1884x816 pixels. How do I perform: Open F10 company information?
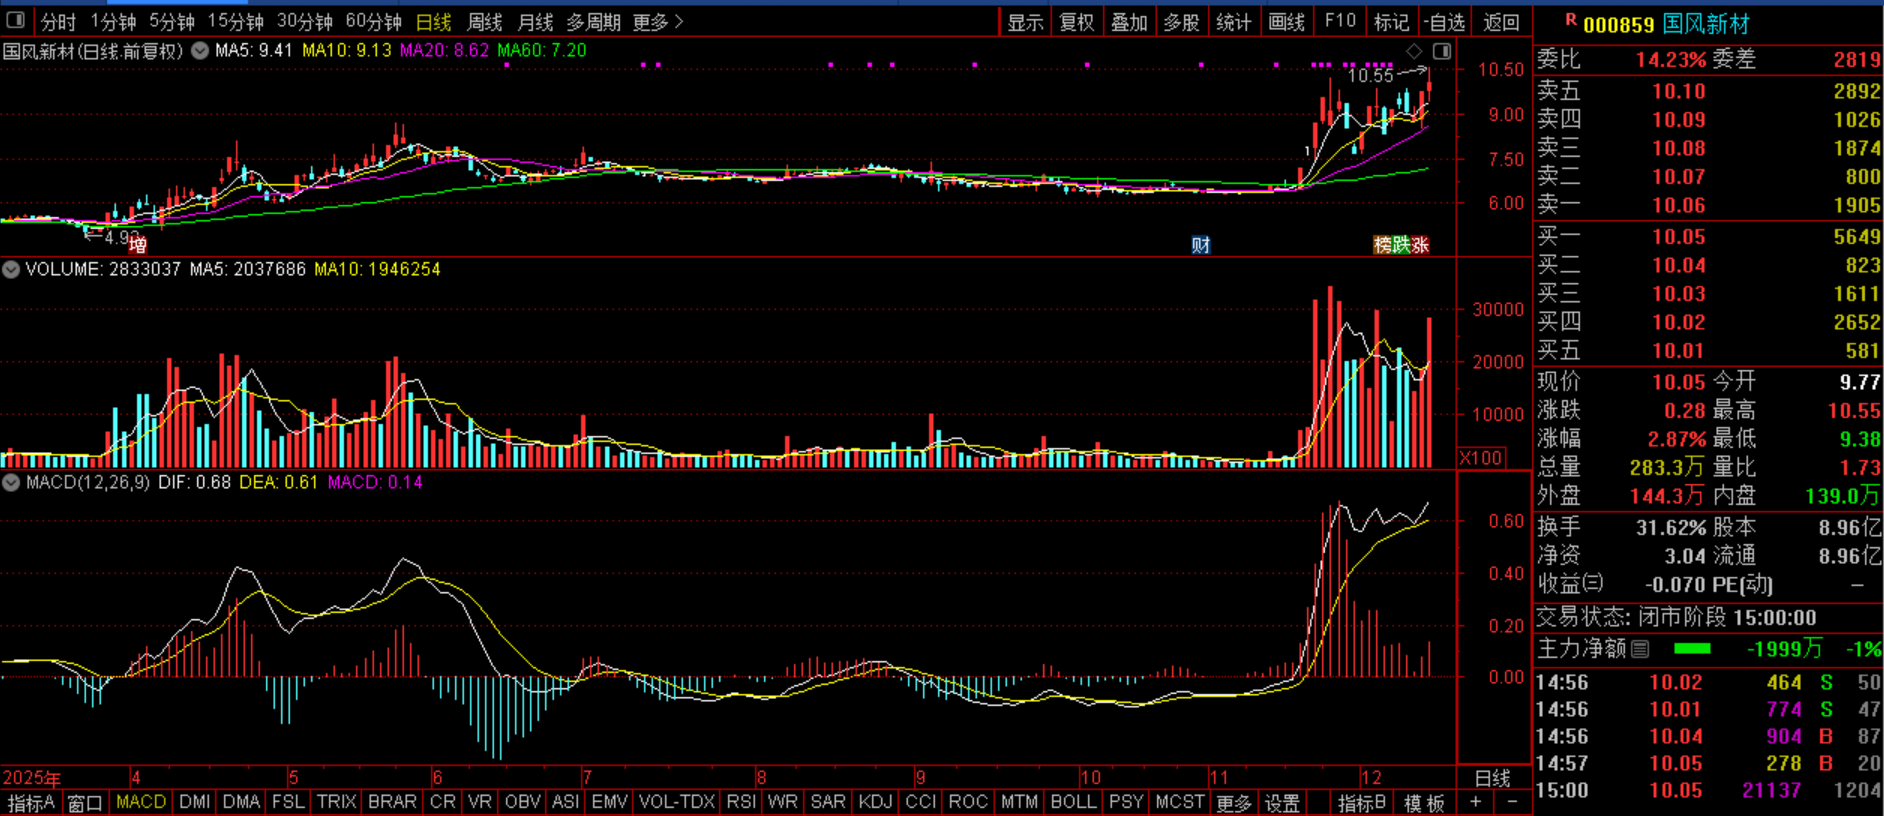[x=1340, y=21]
